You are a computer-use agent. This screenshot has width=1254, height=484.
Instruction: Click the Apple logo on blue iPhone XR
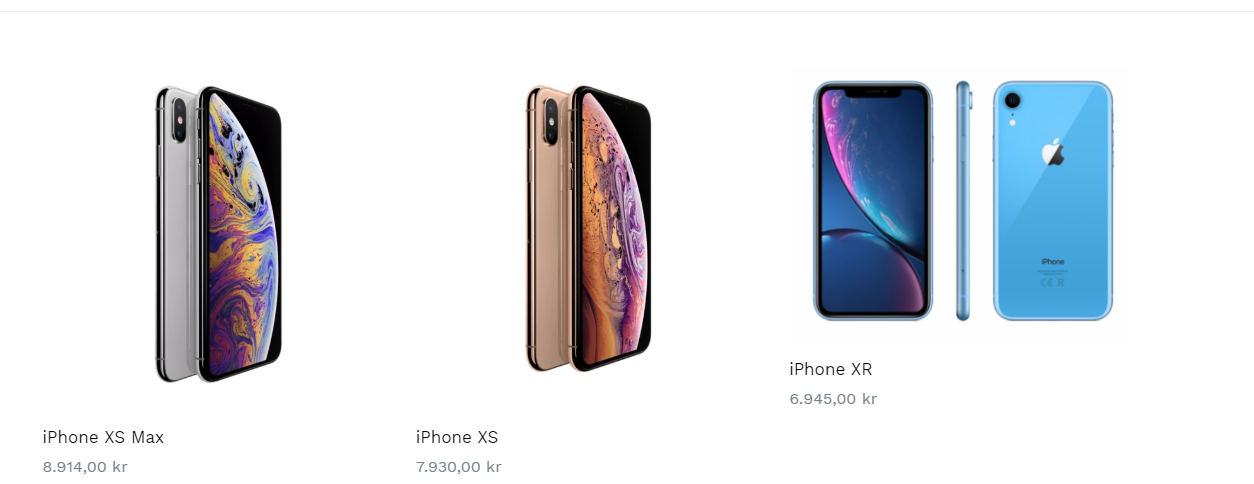tap(1052, 153)
